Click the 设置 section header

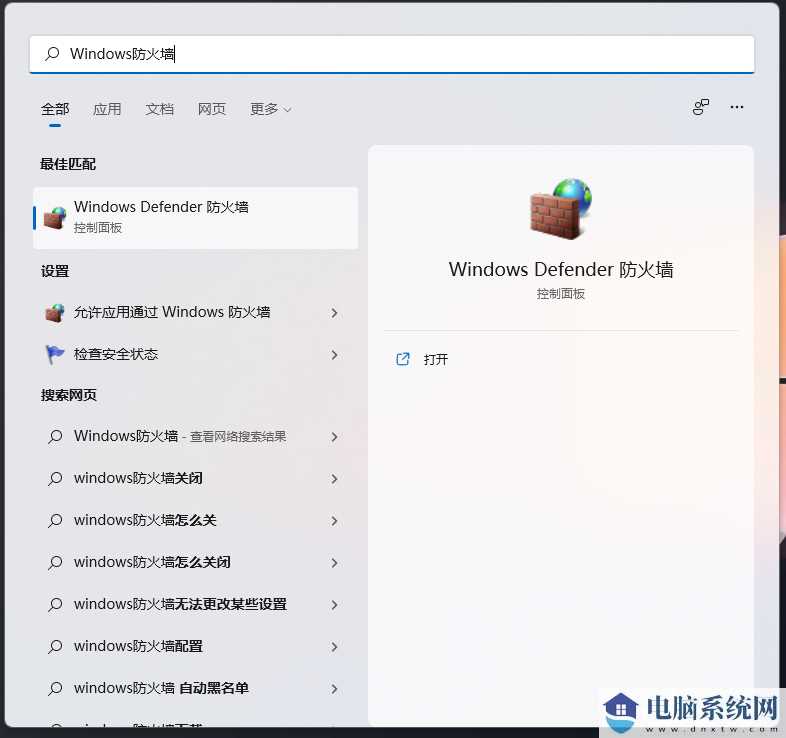[x=55, y=271]
